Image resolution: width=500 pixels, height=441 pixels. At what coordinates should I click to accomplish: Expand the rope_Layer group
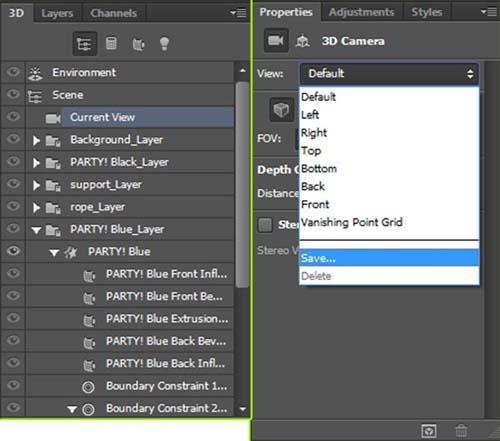(36, 208)
